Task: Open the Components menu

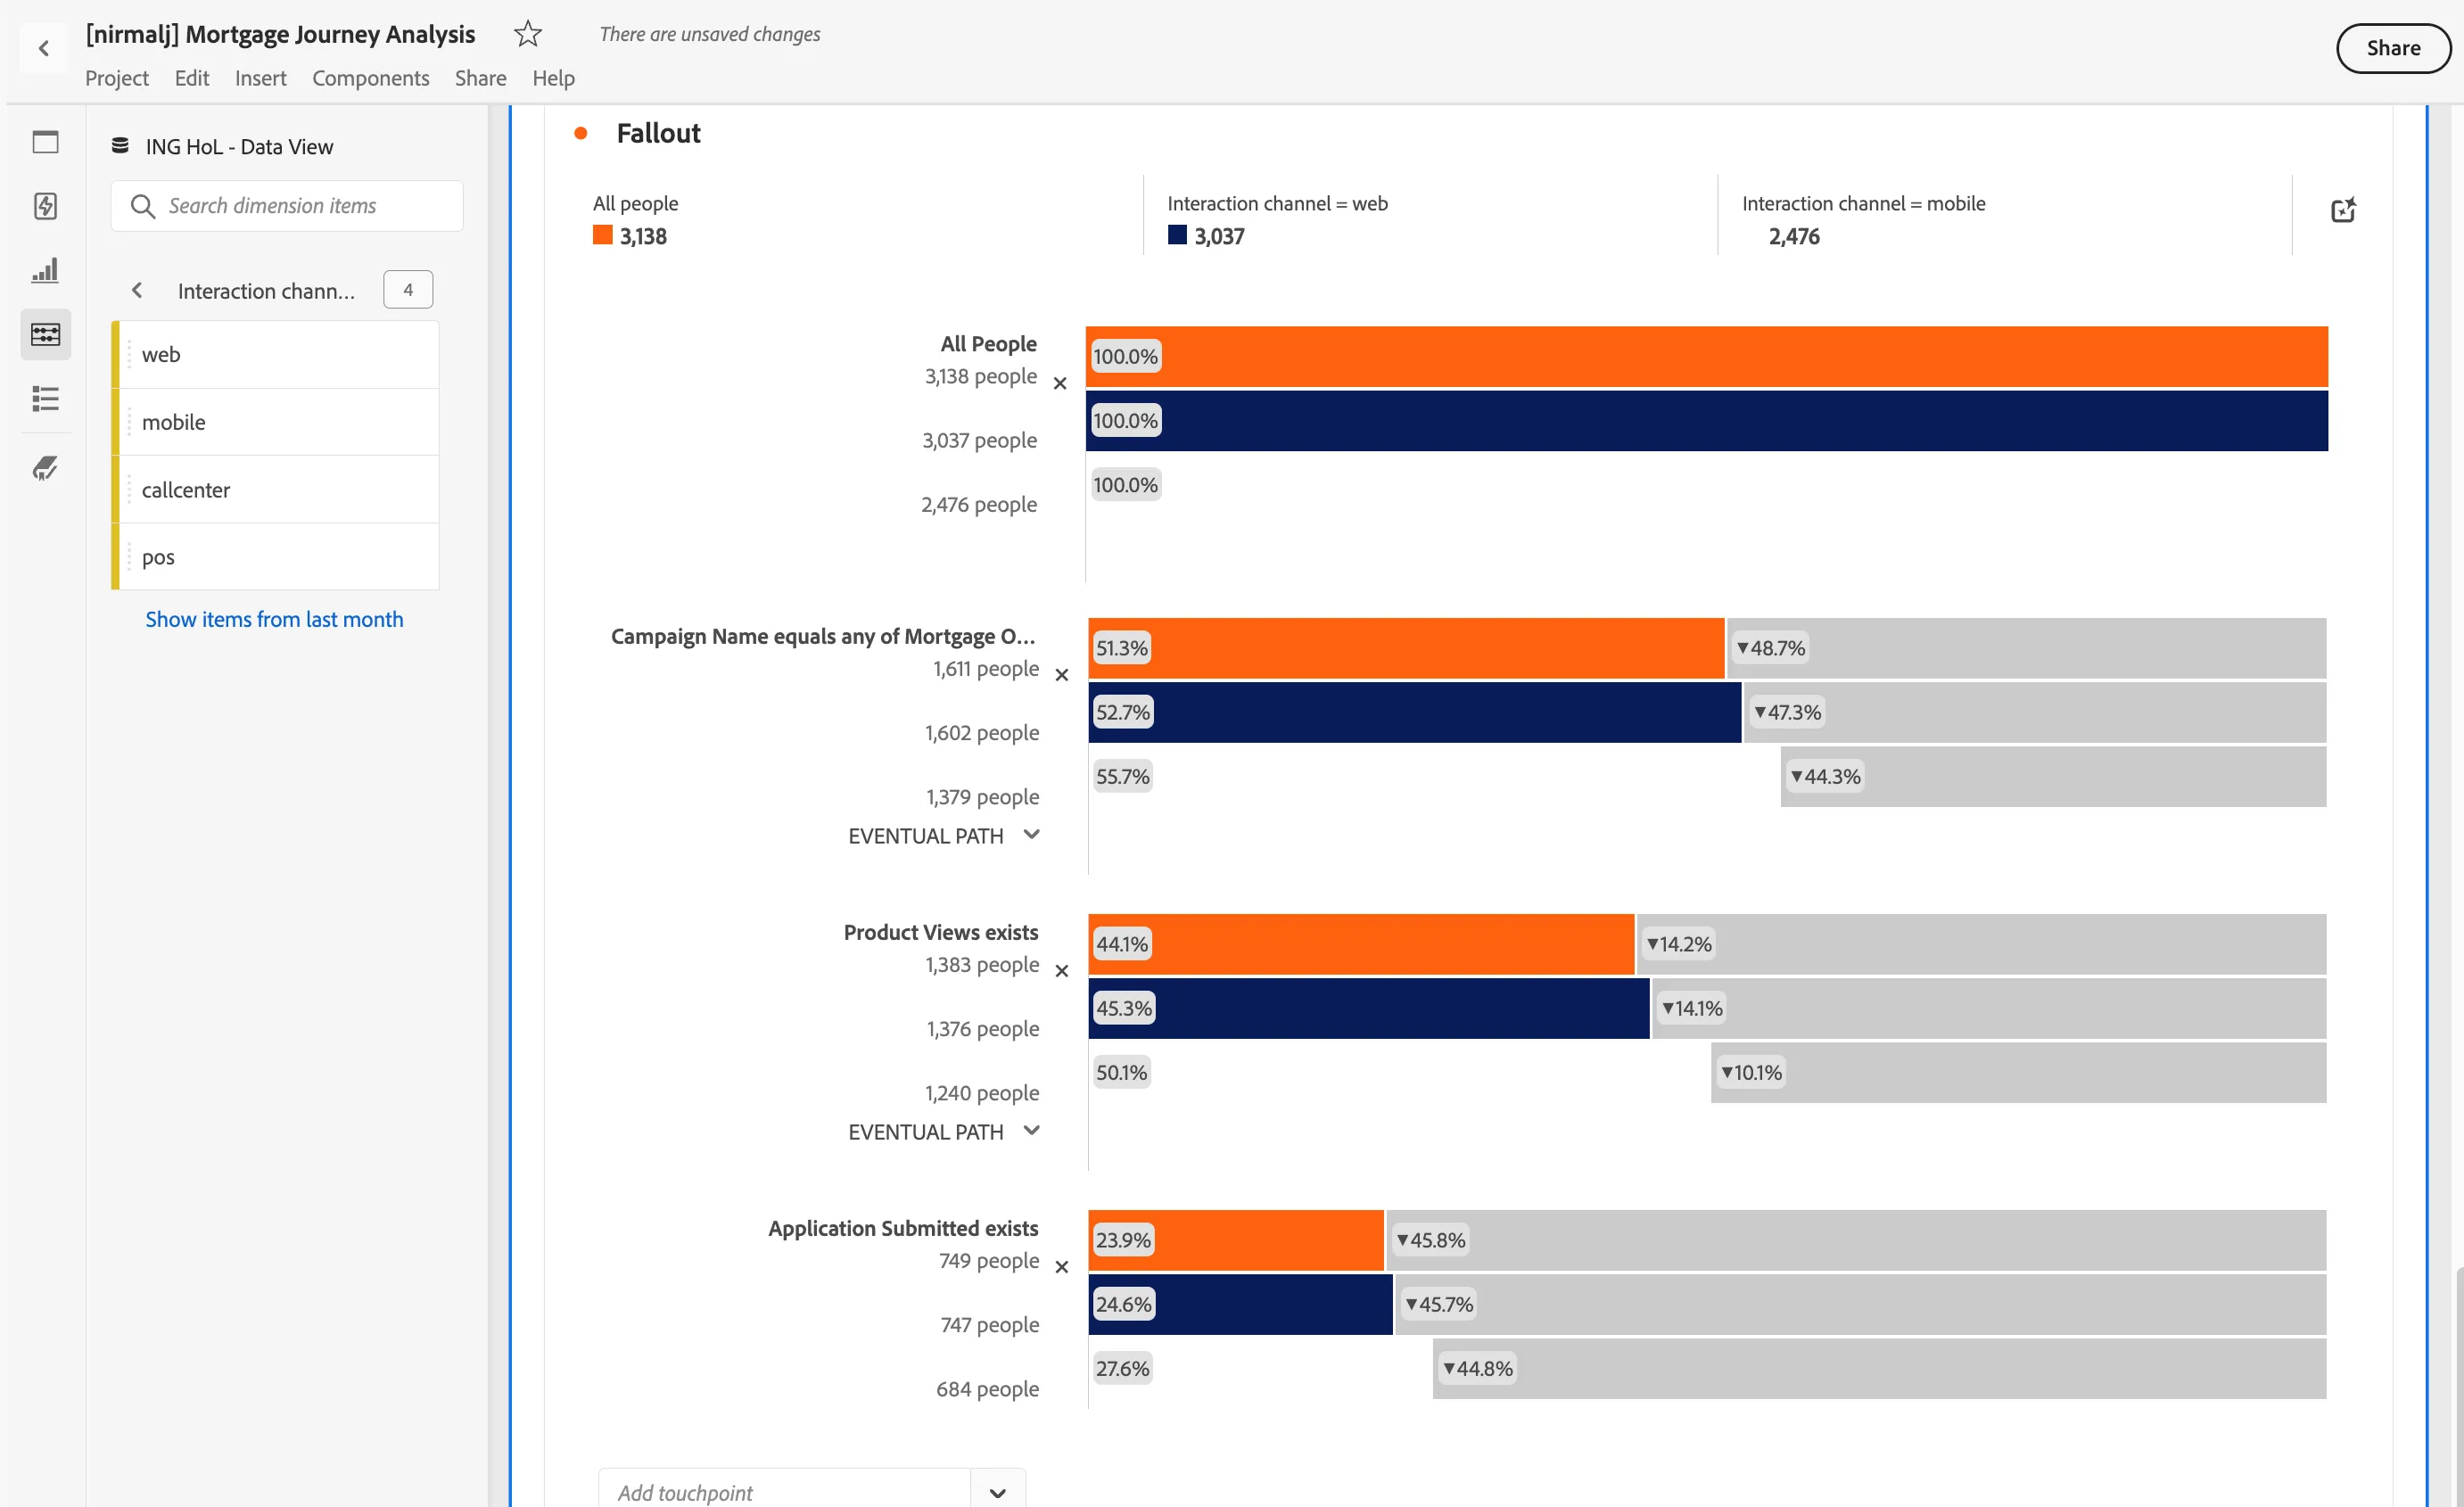Action: tap(370, 78)
